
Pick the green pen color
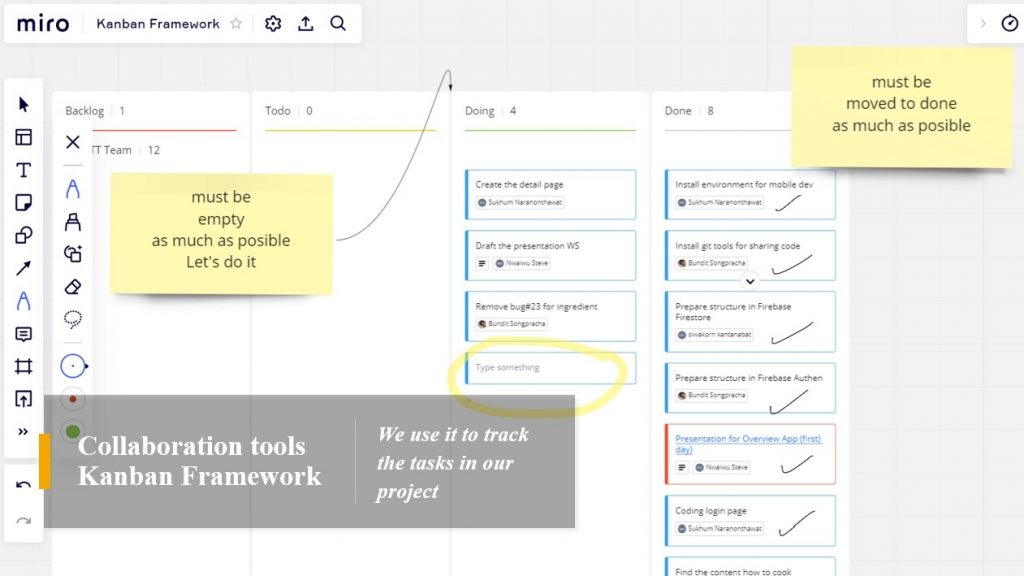click(73, 431)
